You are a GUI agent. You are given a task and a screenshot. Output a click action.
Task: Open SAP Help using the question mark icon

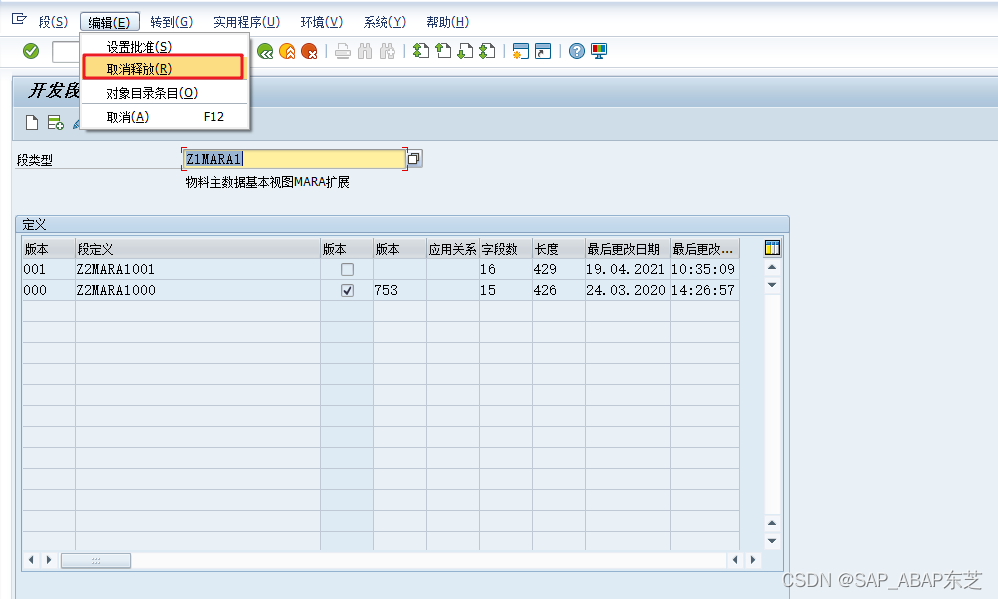[575, 51]
